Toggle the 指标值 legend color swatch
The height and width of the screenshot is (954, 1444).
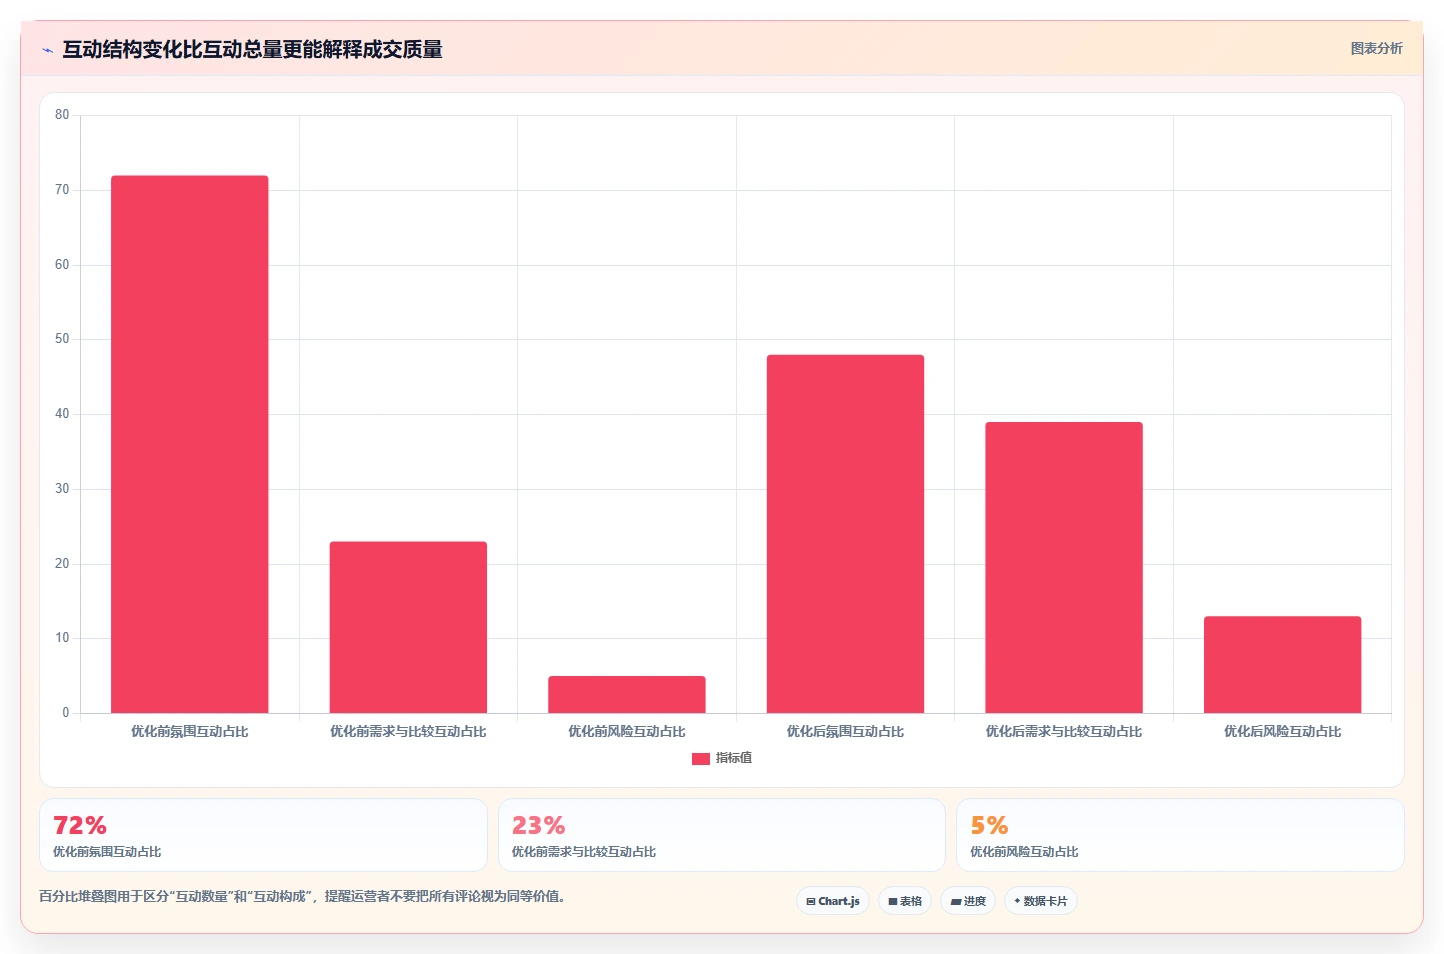pos(700,759)
